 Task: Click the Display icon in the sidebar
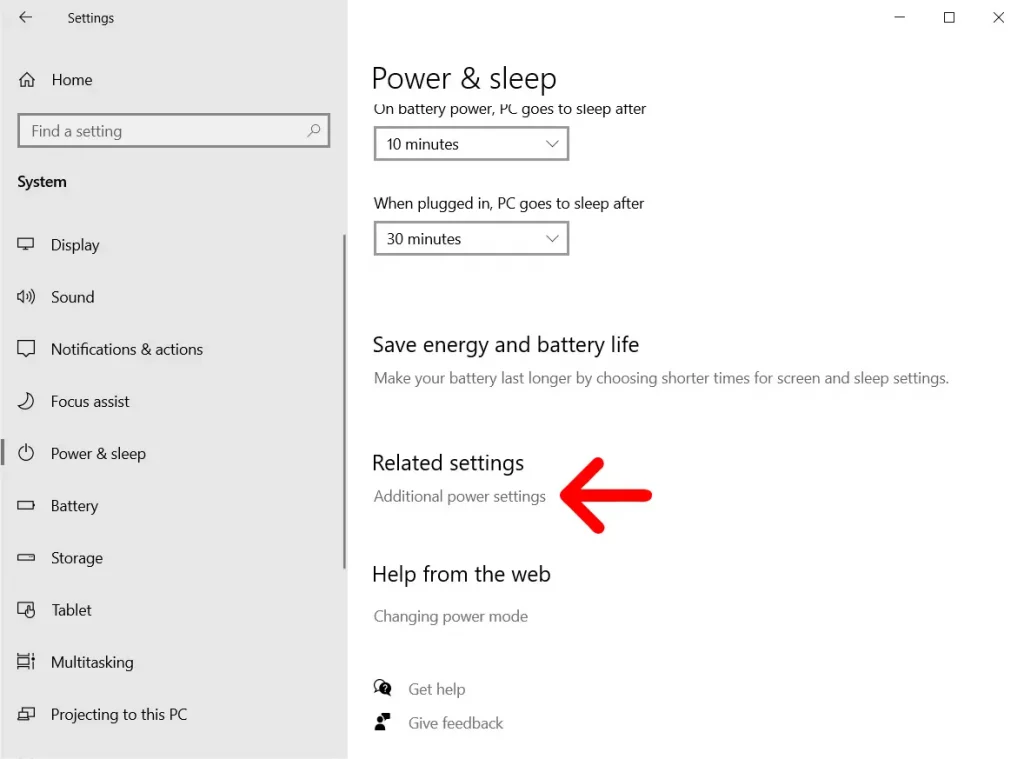[x=27, y=245]
